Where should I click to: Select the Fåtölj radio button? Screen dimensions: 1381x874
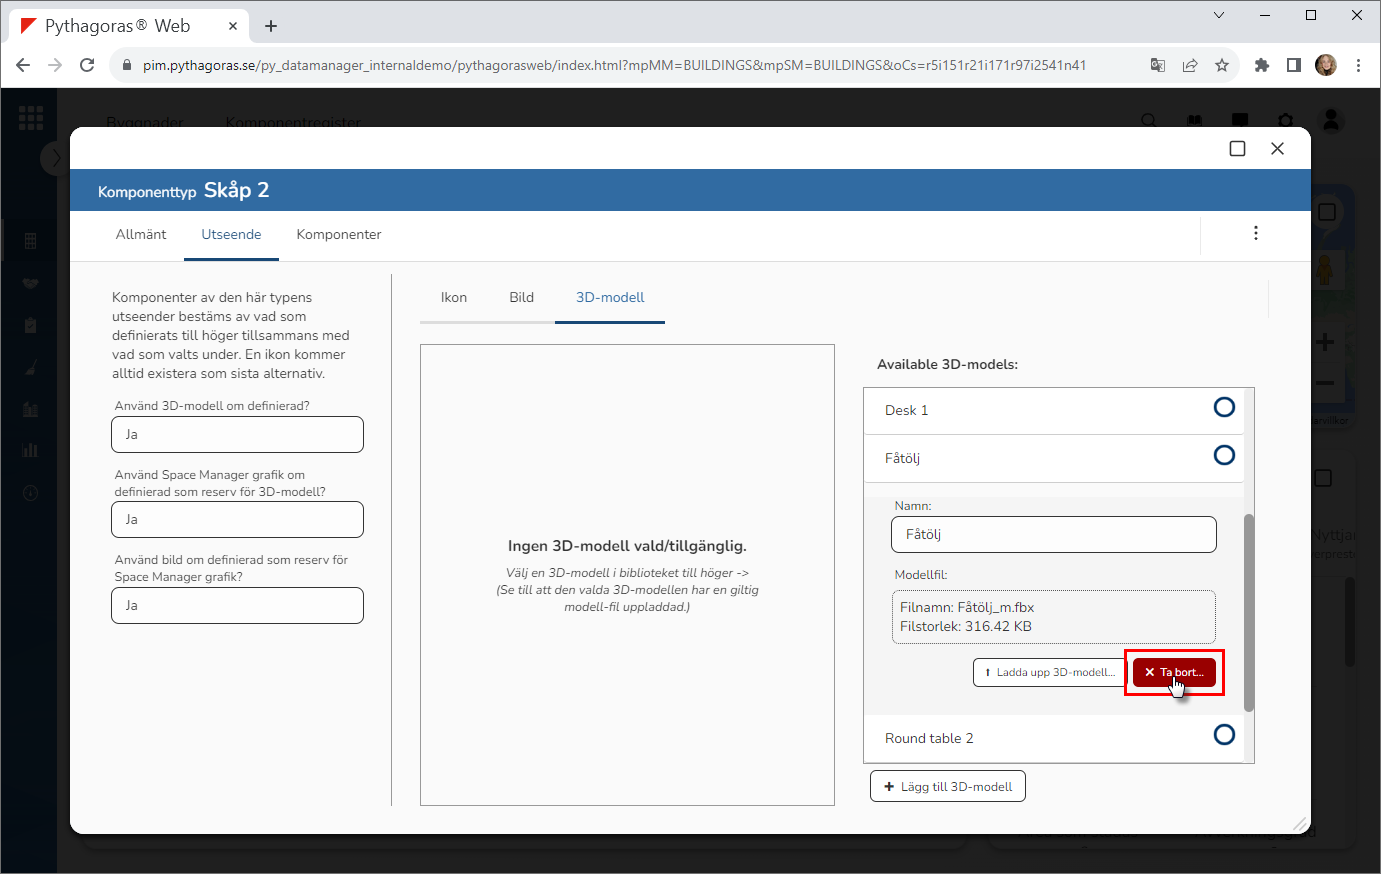(1223, 455)
